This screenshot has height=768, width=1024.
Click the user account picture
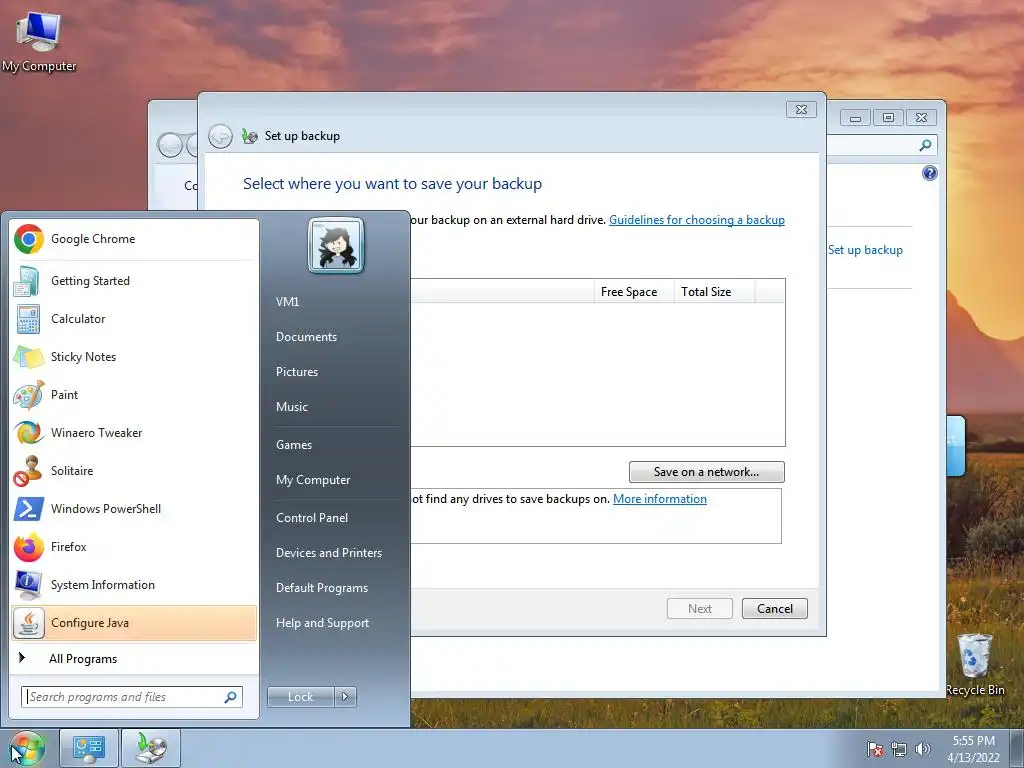coord(336,246)
